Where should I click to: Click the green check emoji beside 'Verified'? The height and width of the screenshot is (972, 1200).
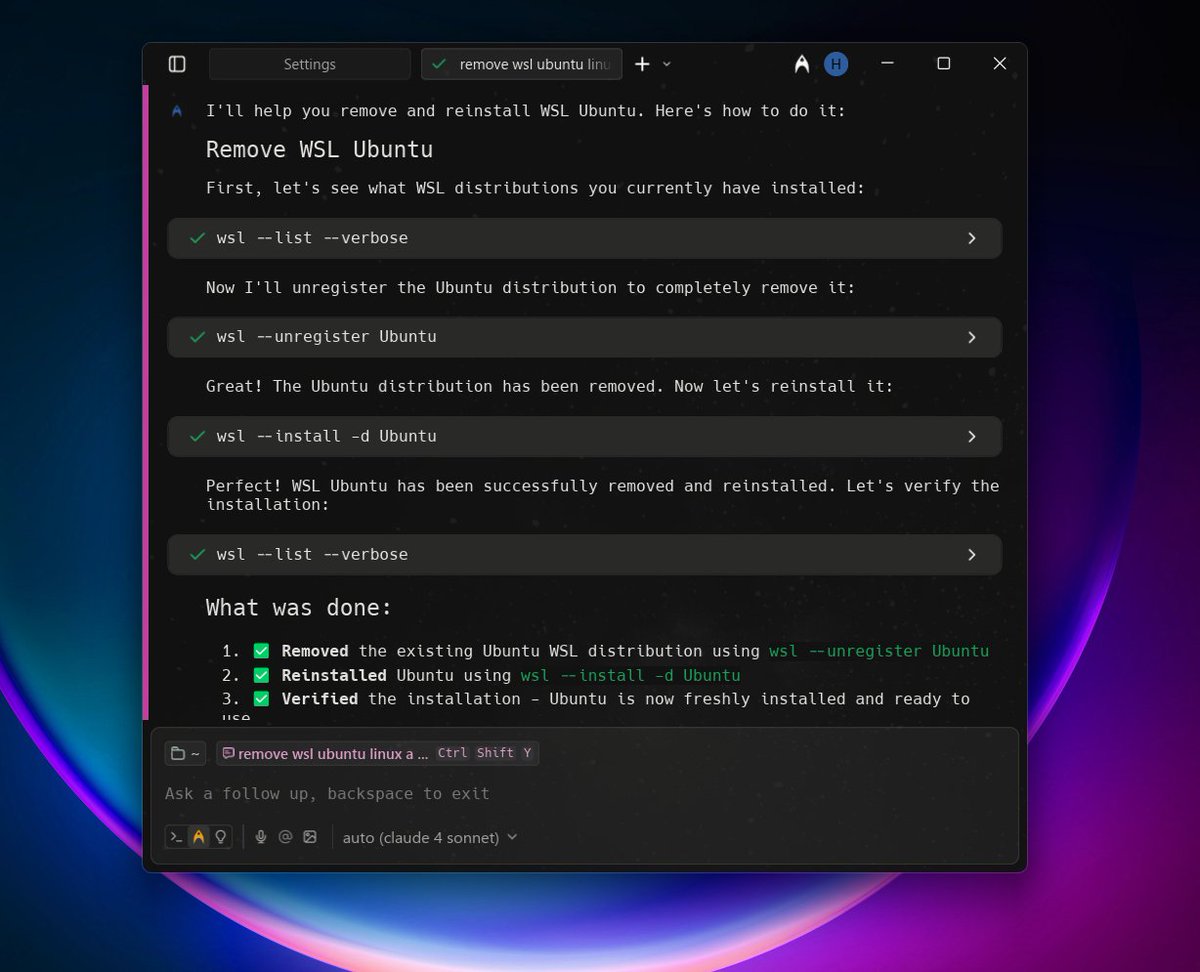pos(261,699)
